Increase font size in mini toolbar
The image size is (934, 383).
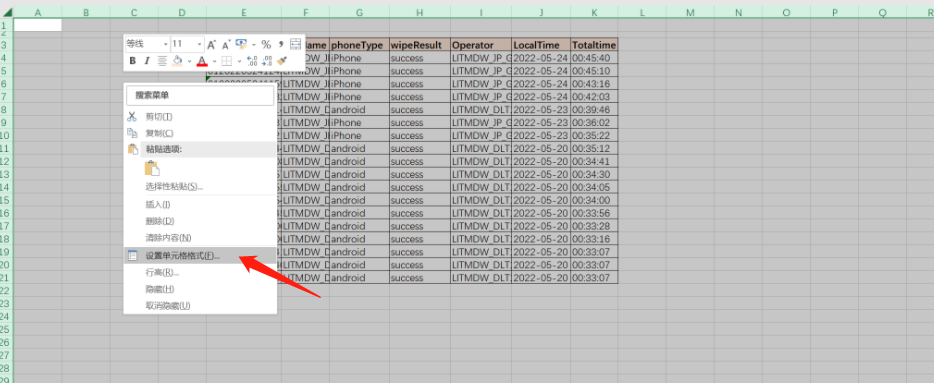tap(211, 45)
